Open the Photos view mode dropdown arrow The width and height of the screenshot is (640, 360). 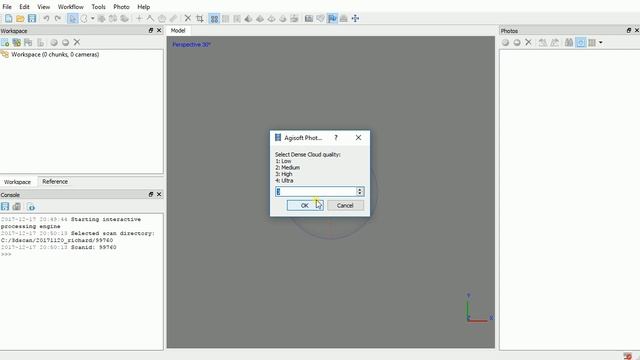pyautogui.click(x=600, y=42)
